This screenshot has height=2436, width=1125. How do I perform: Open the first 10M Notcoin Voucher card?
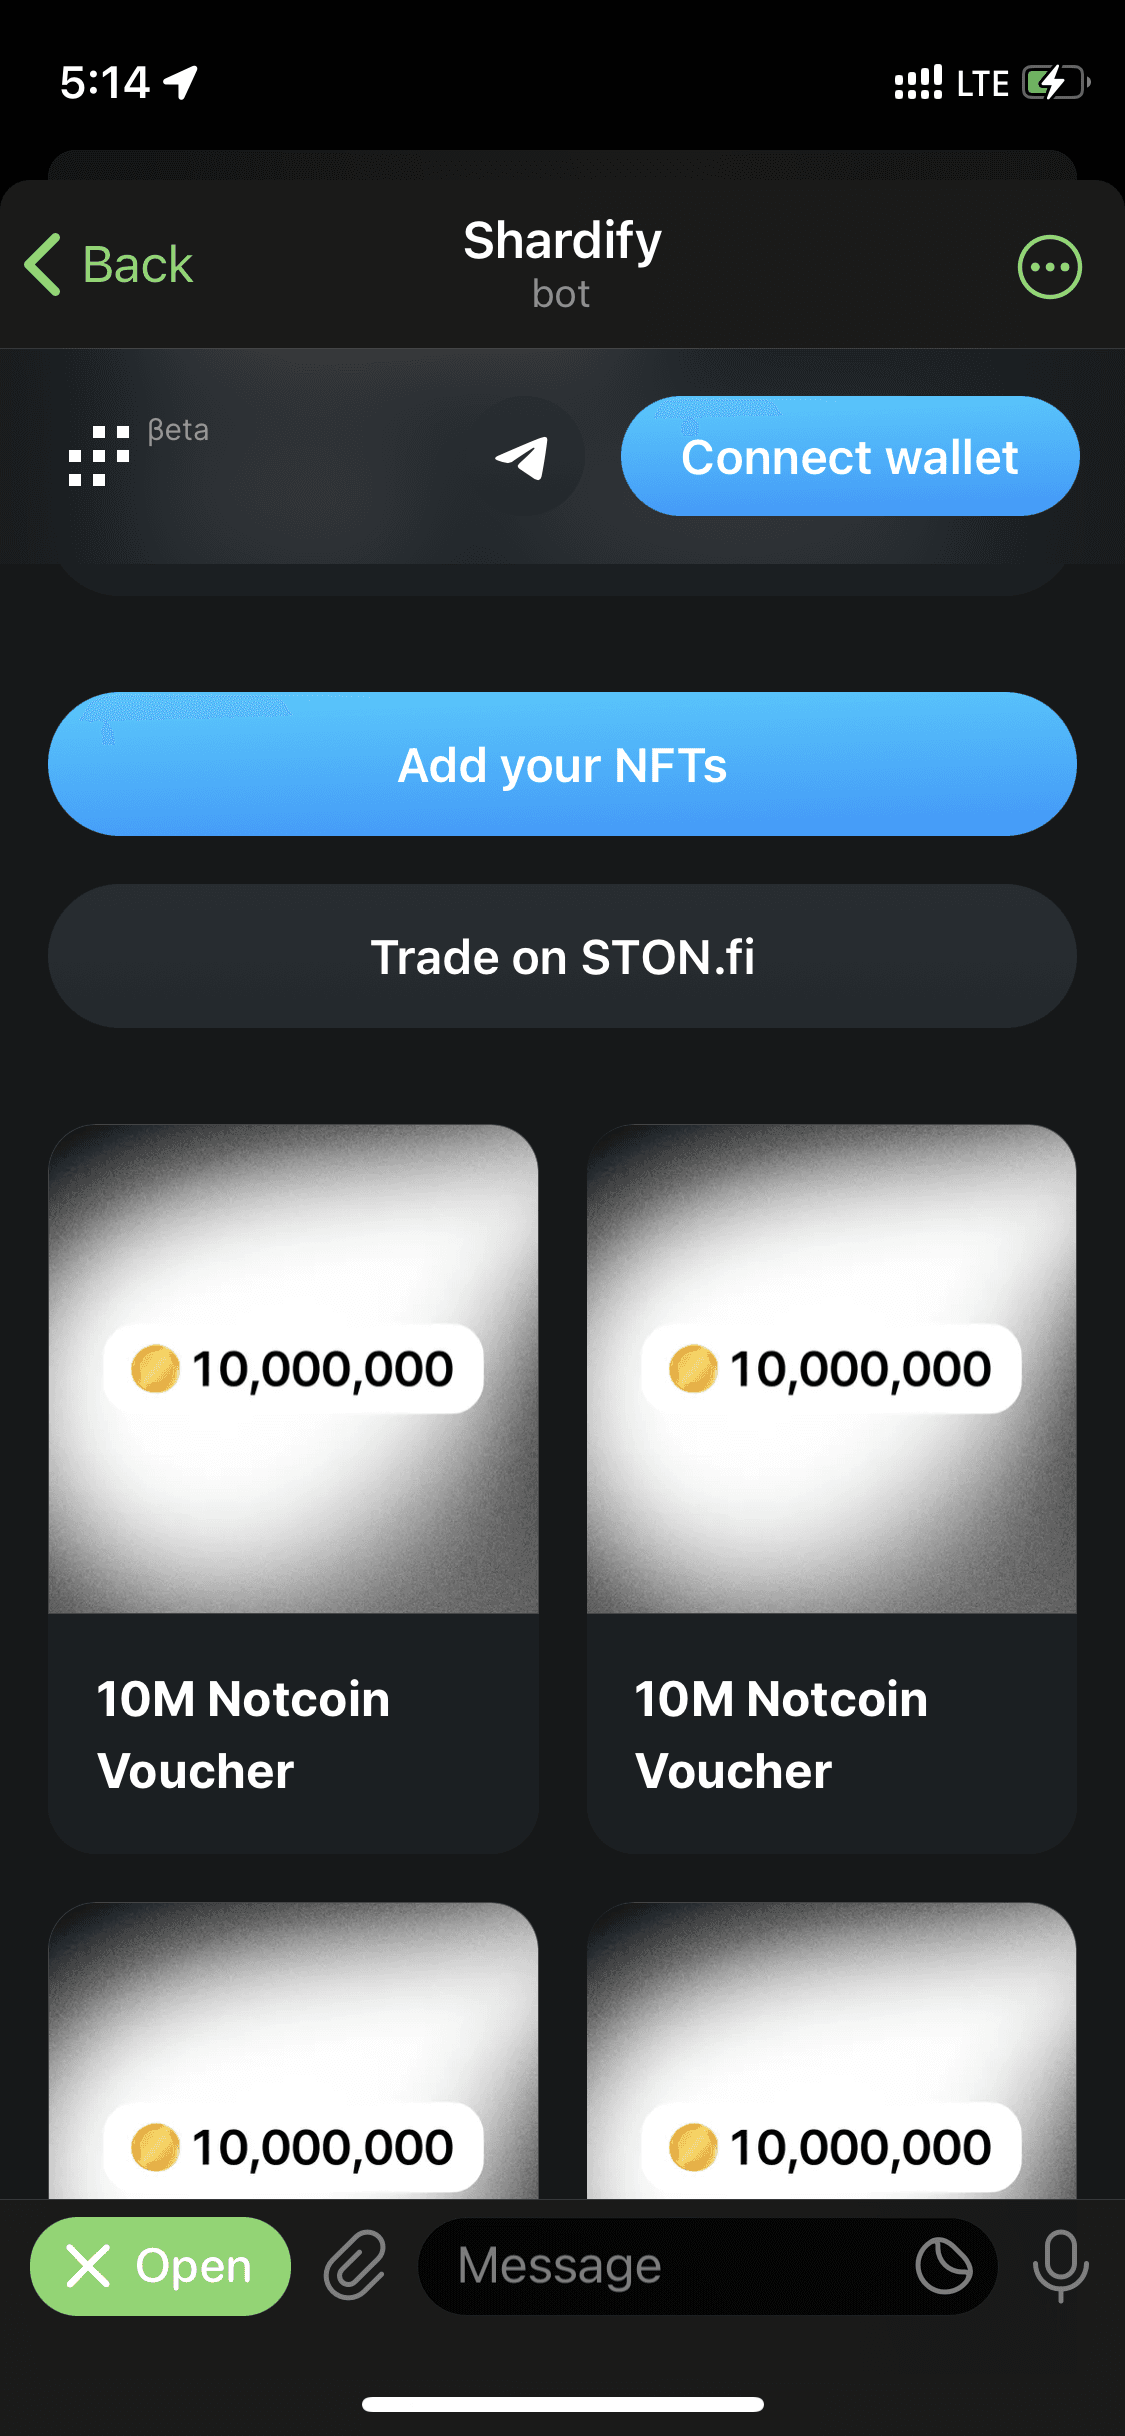293,1488
